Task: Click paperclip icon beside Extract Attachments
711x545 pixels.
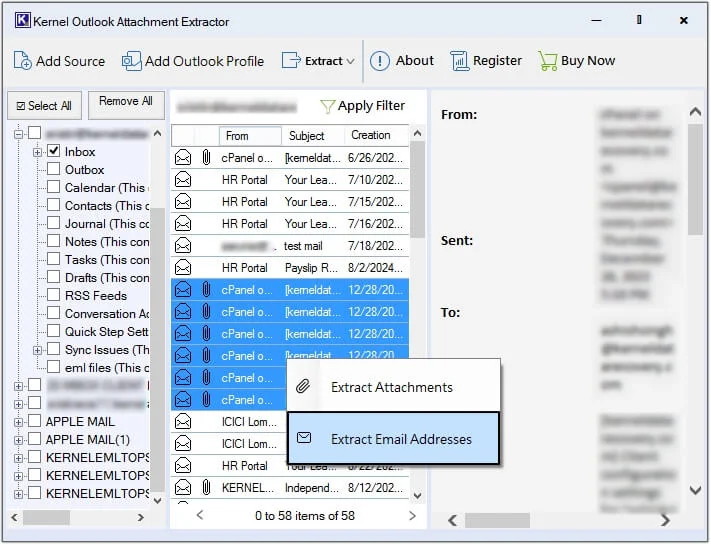Action: pyautogui.click(x=303, y=387)
